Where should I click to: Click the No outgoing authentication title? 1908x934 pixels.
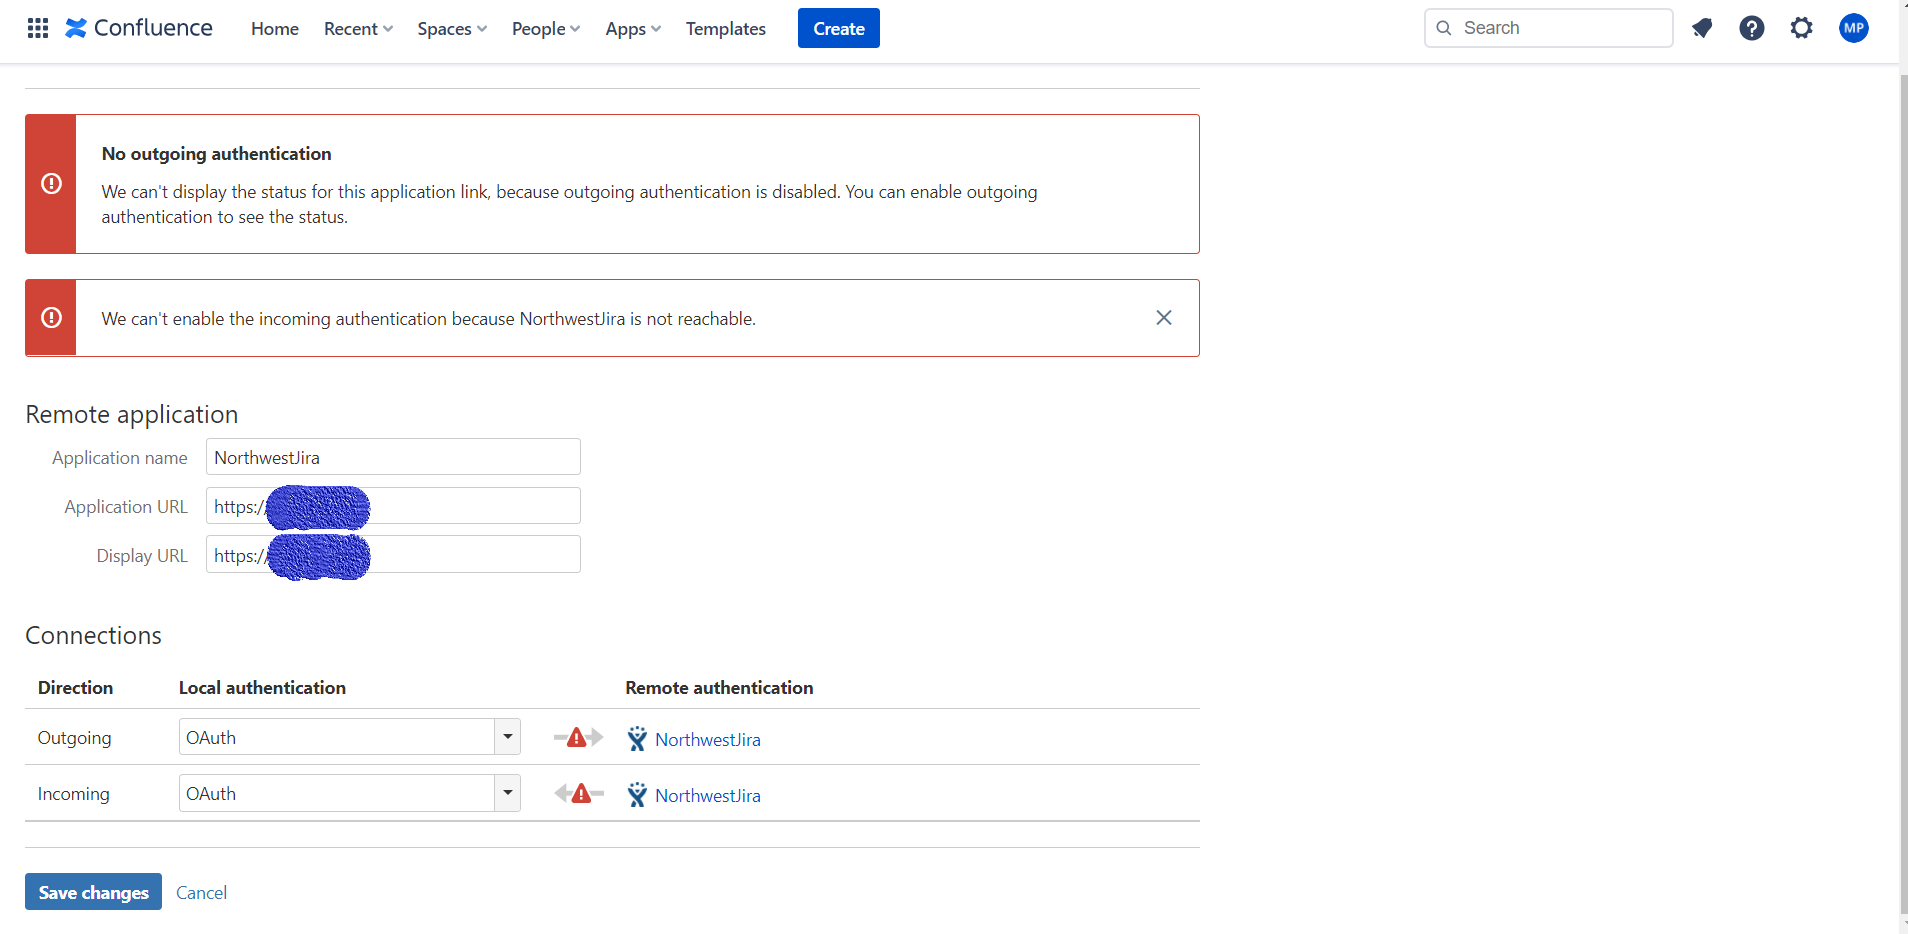(x=216, y=154)
